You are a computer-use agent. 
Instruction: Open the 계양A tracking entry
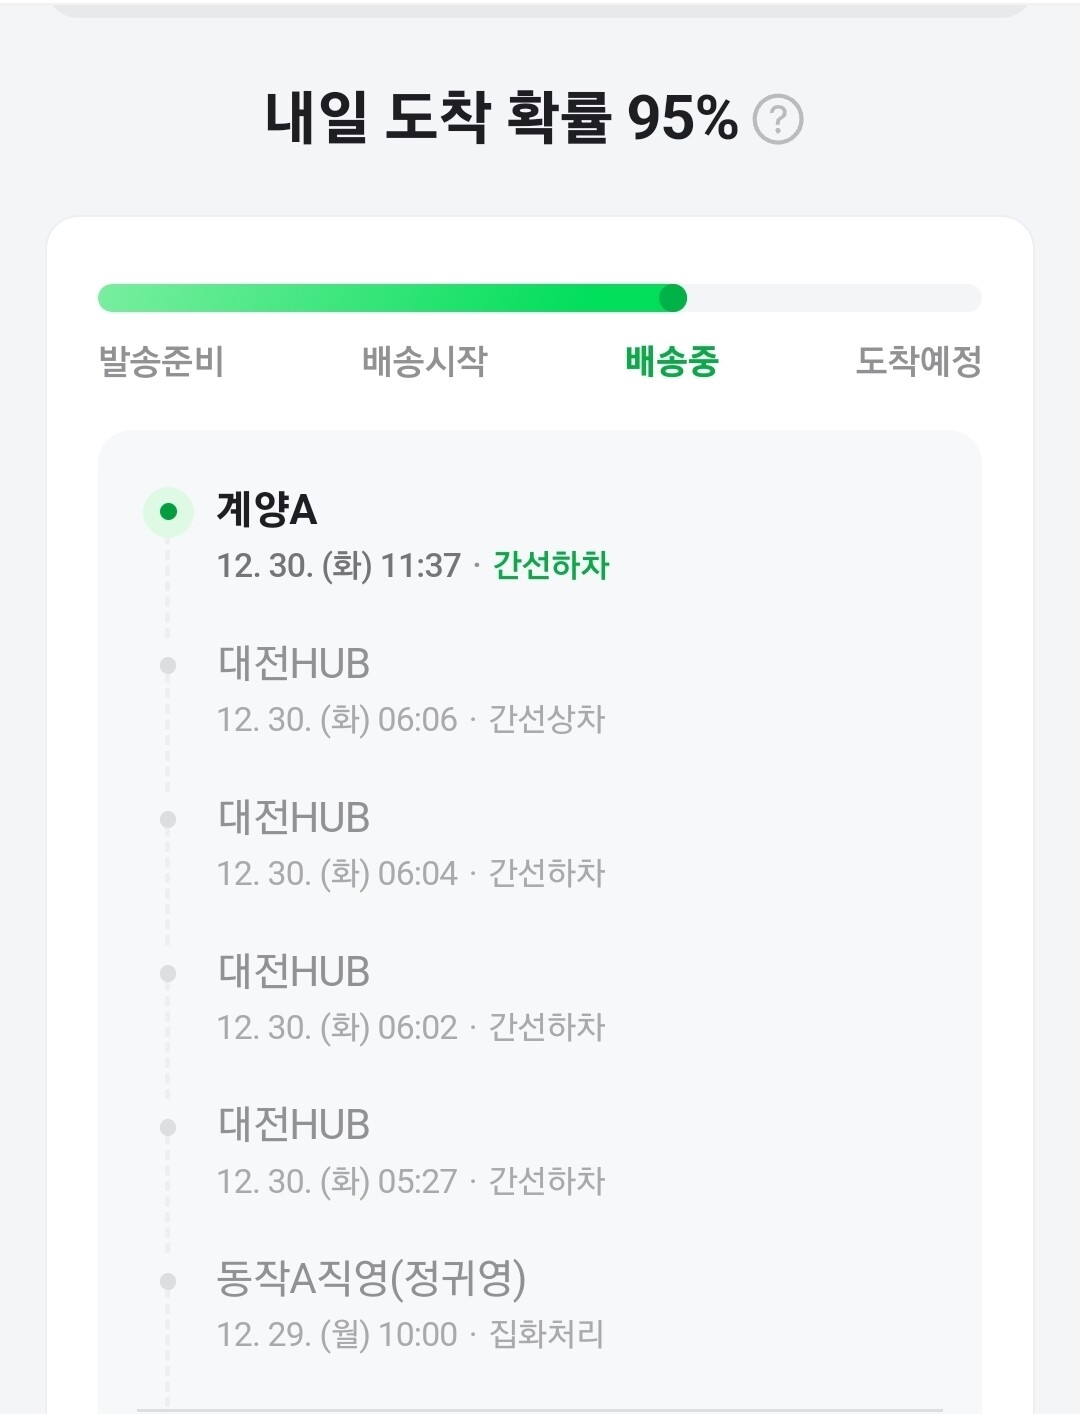click(267, 510)
